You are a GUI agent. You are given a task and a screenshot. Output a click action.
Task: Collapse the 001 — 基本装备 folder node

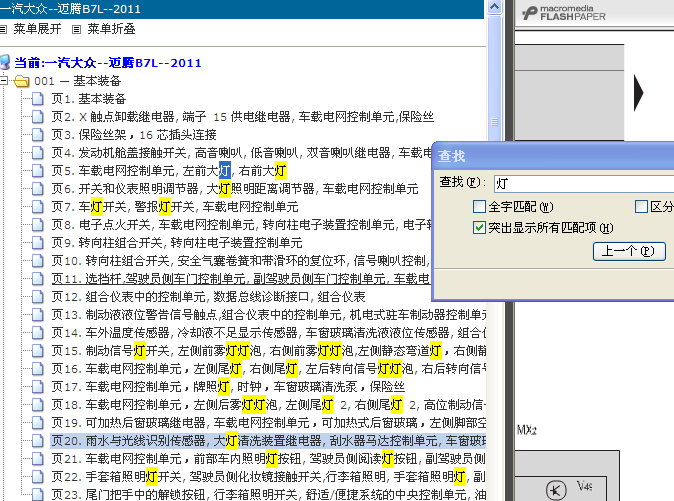pyautogui.click(x=4, y=80)
